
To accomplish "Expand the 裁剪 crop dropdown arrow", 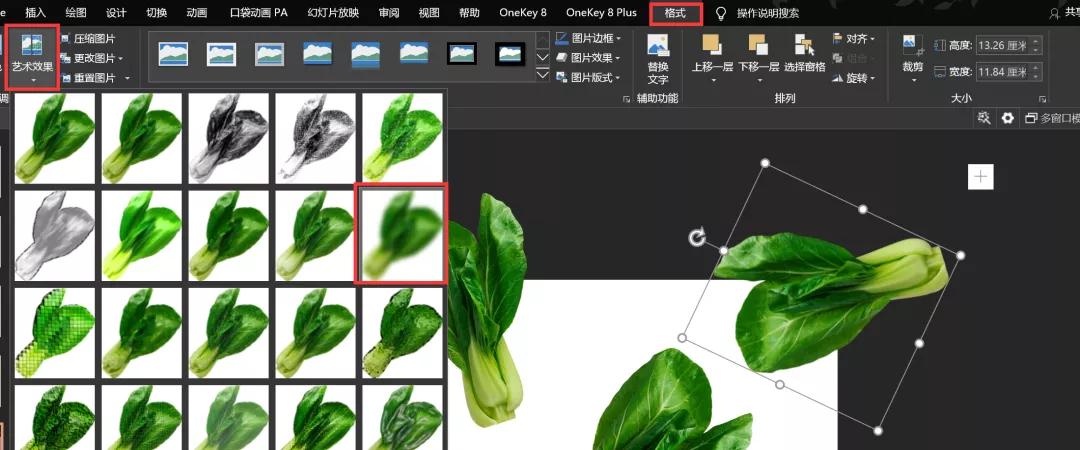I will [x=913, y=81].
